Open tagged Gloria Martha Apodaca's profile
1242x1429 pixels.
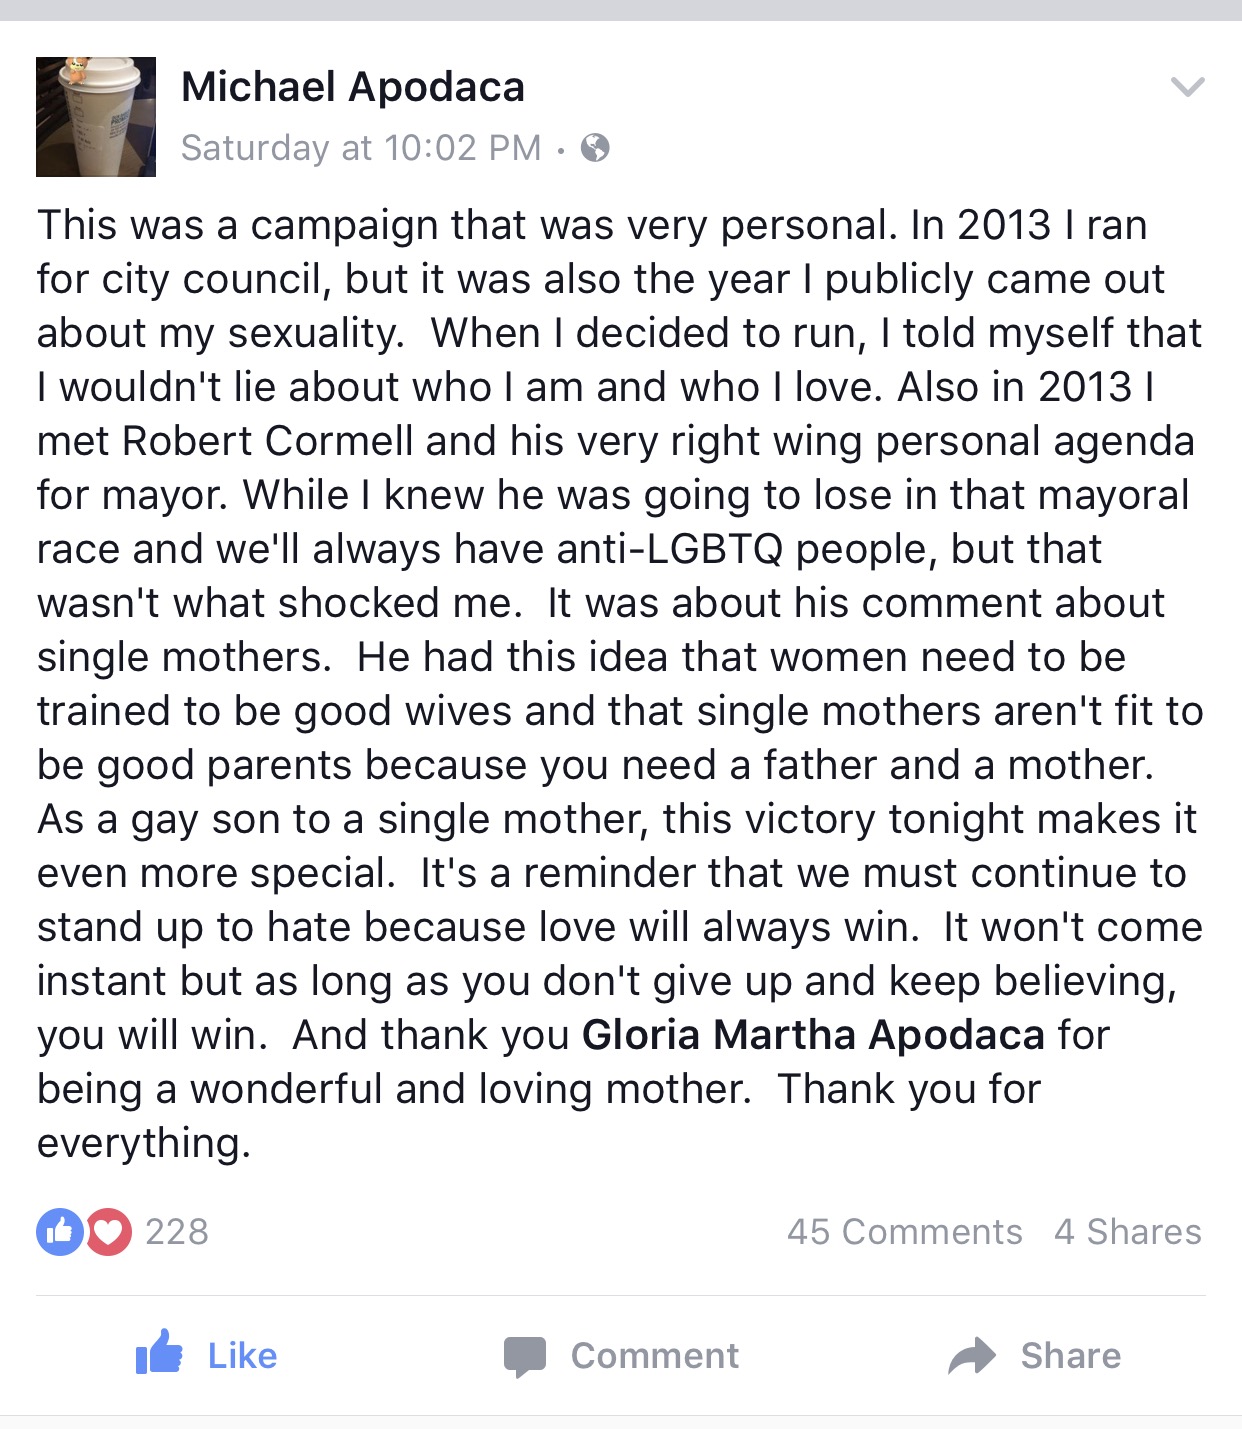tap(813, 1035)
